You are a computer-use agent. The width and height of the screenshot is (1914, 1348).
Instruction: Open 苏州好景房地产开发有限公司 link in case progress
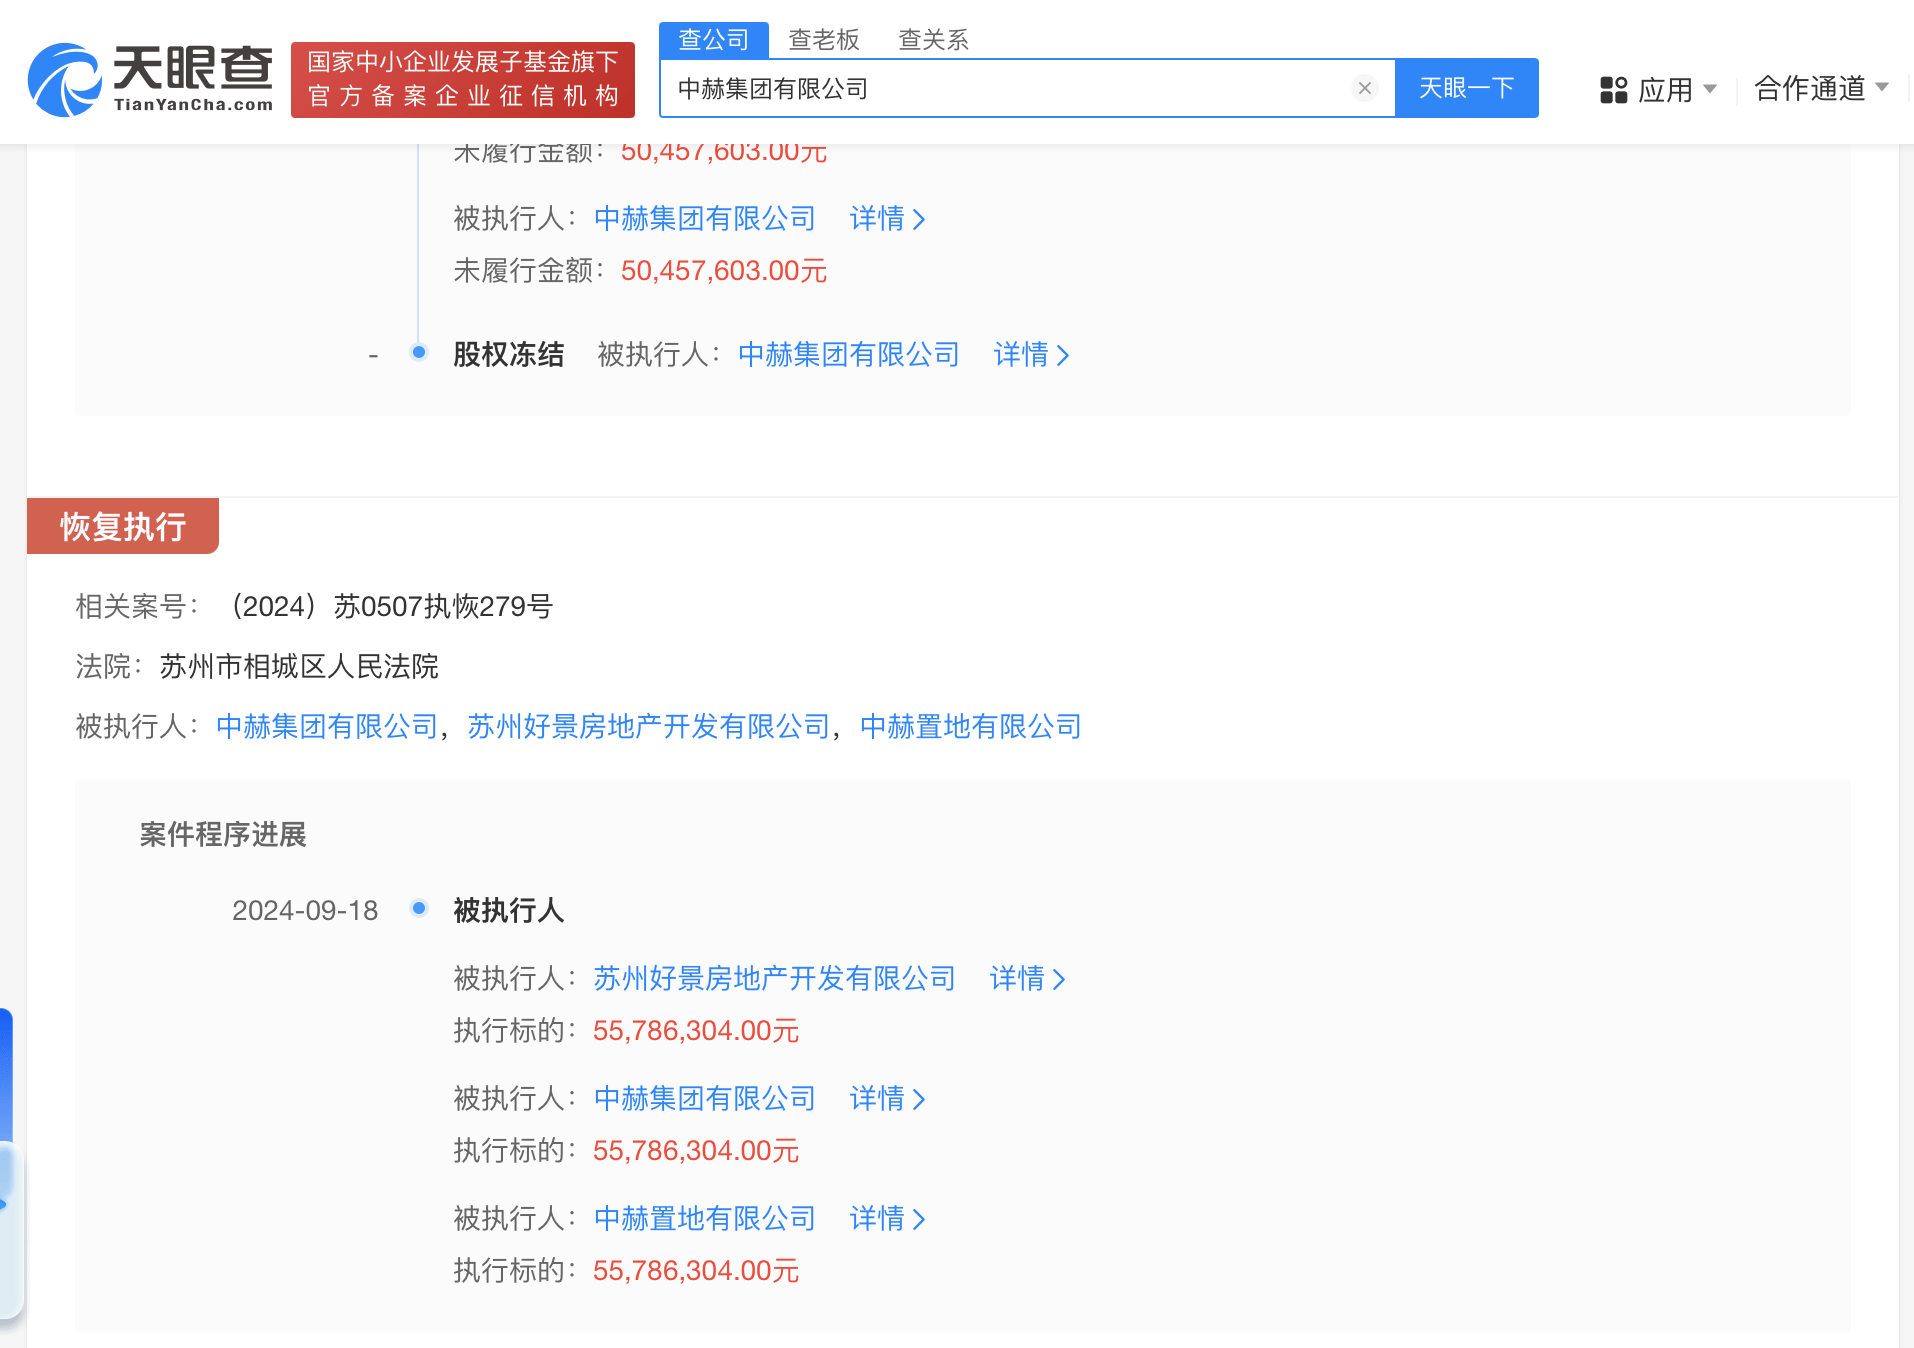(775, 978)
